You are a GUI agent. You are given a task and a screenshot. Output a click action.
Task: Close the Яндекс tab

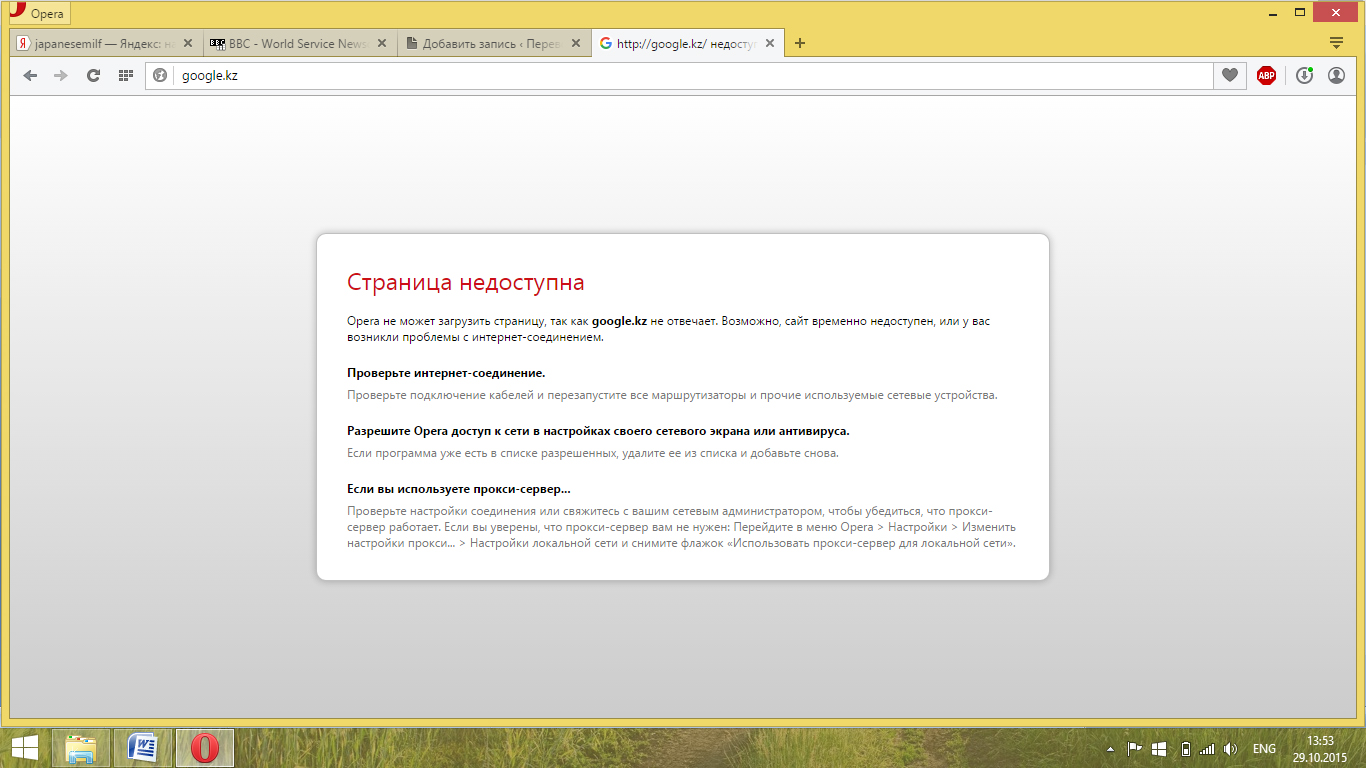(x=187, y=44)
